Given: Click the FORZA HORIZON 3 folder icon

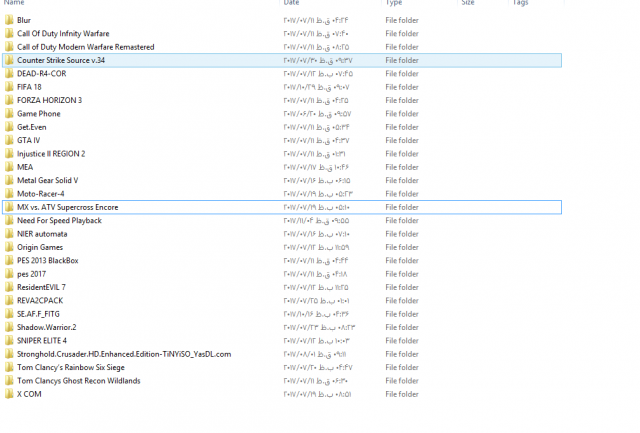Looking at the screenshot, I should [9, 100].
